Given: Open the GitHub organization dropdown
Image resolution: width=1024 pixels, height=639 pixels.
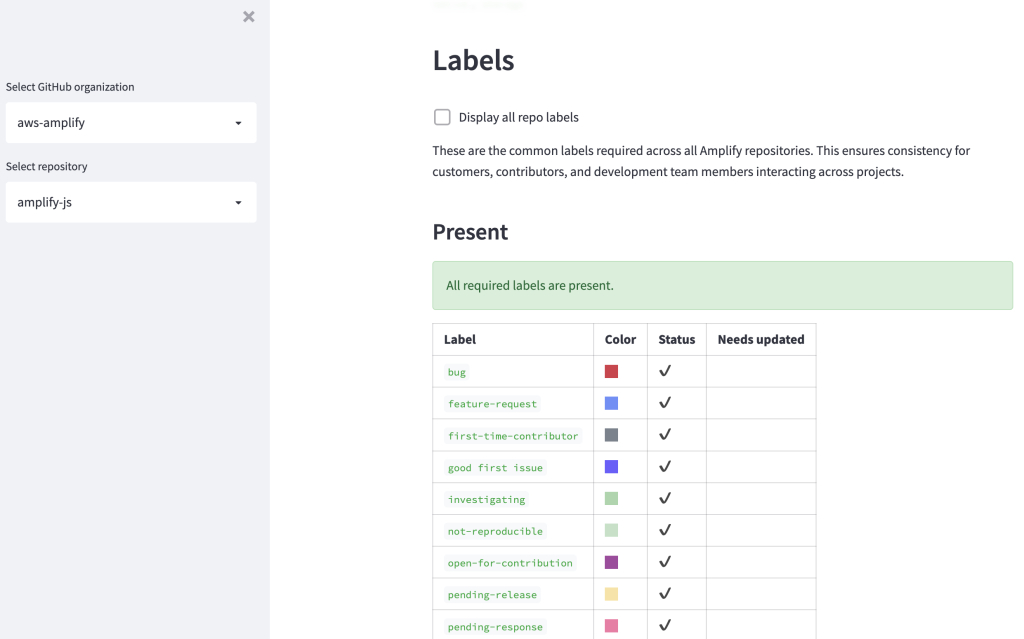Looking at the screenshot, I should pos(131,122).
